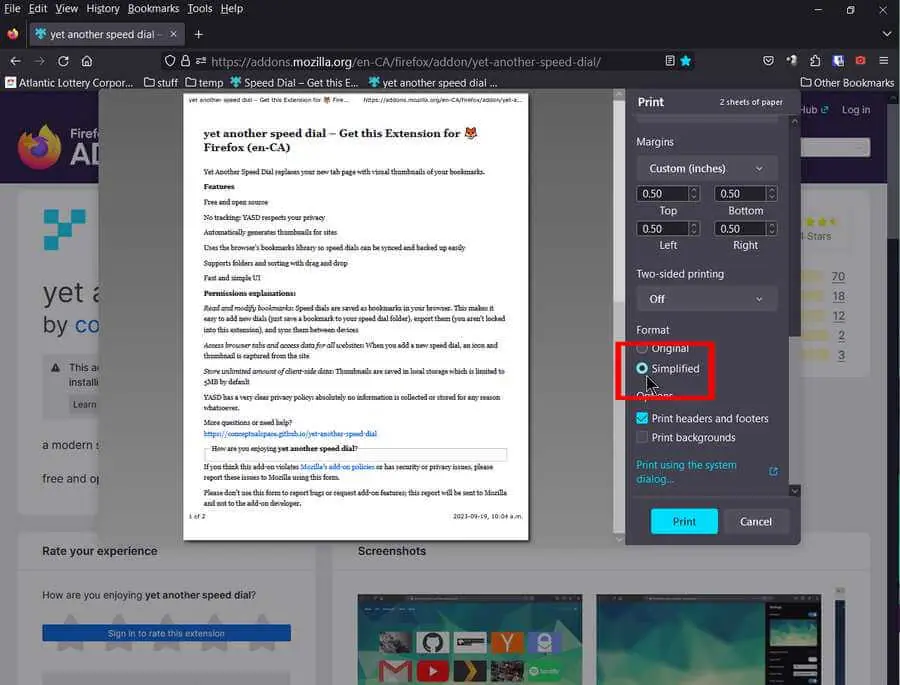Click the extension icon left of the puzzle piece
Viewport: 900px width, 685px height.
point(792,61)
